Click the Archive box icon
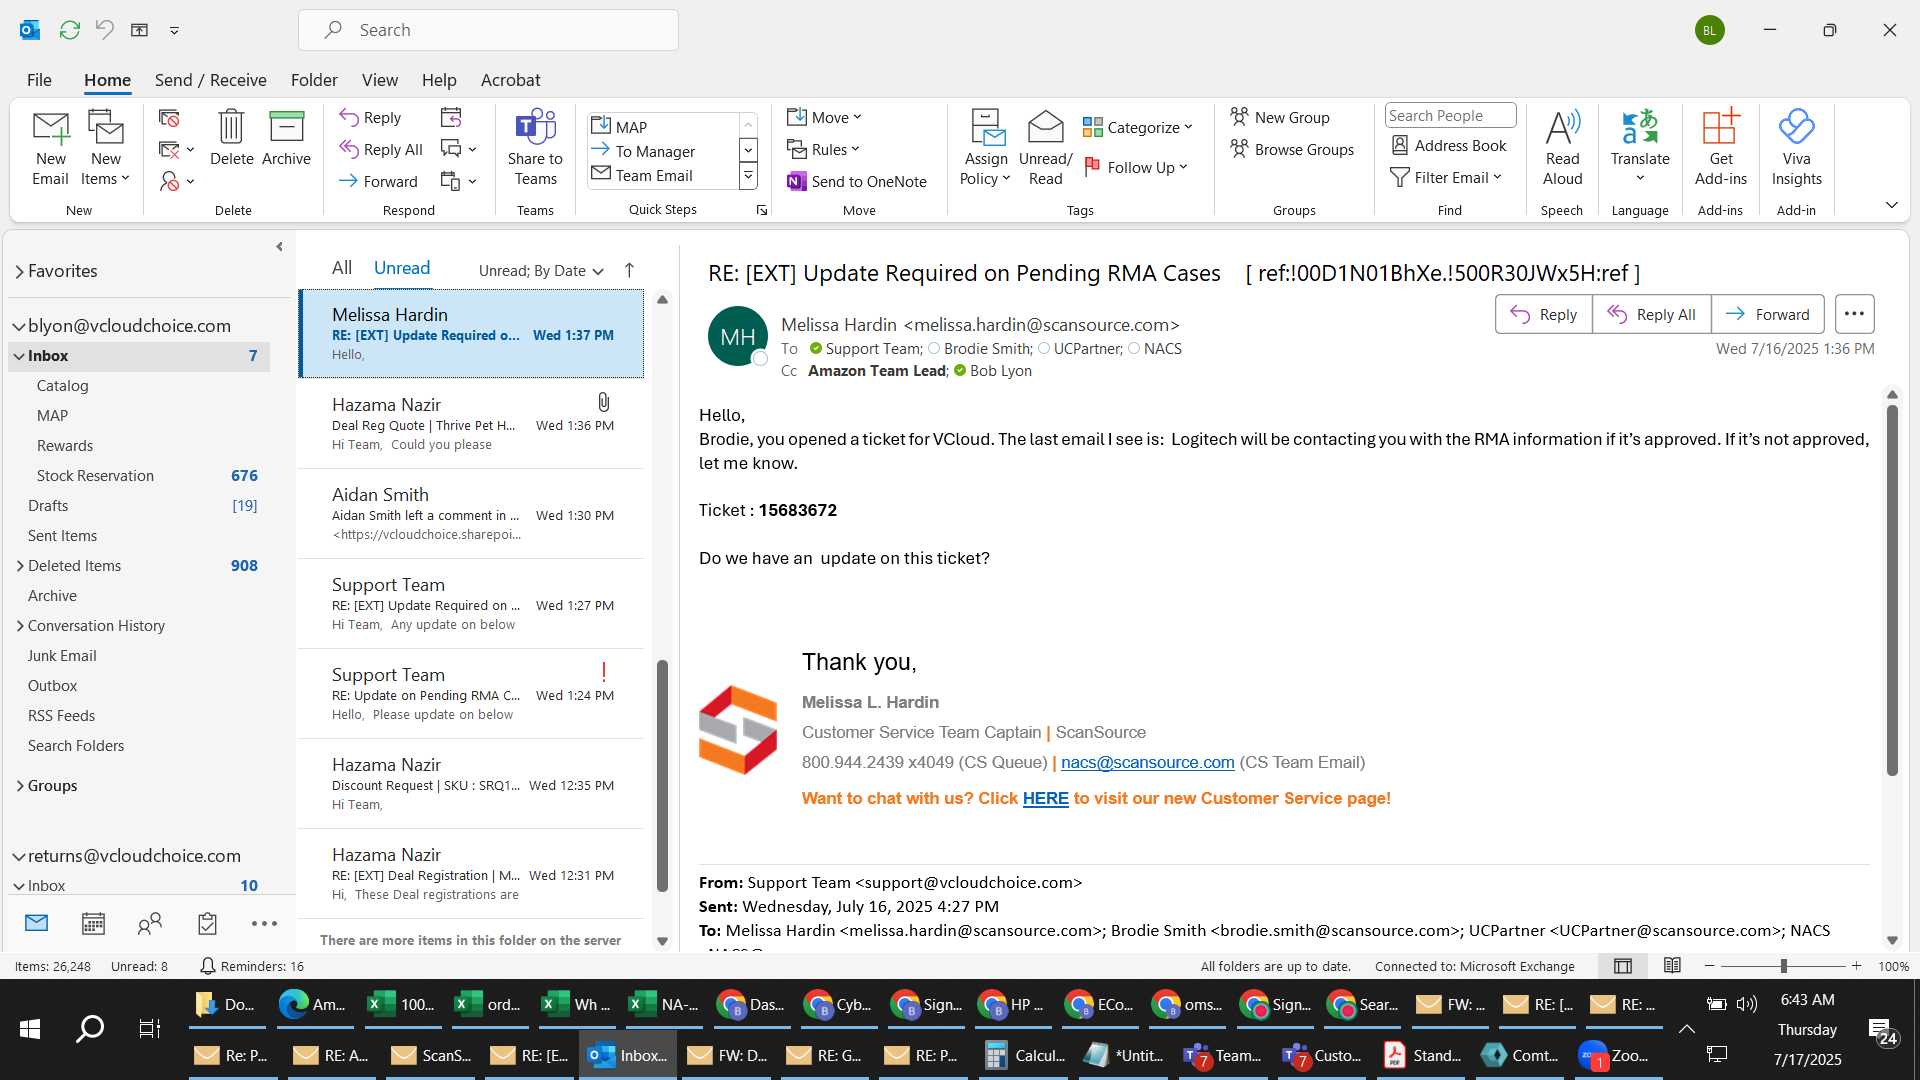The width and height of the screenshot is (1920, 1080). pyautogui.click(x=286, y=138)
